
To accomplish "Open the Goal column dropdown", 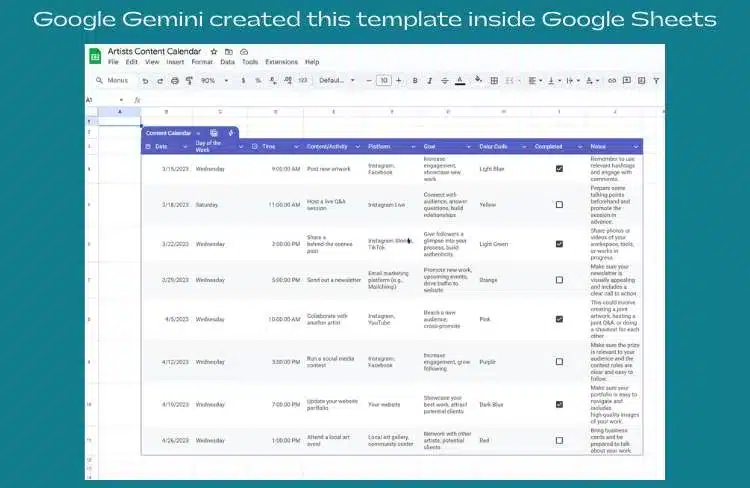I will click(468, 146).
